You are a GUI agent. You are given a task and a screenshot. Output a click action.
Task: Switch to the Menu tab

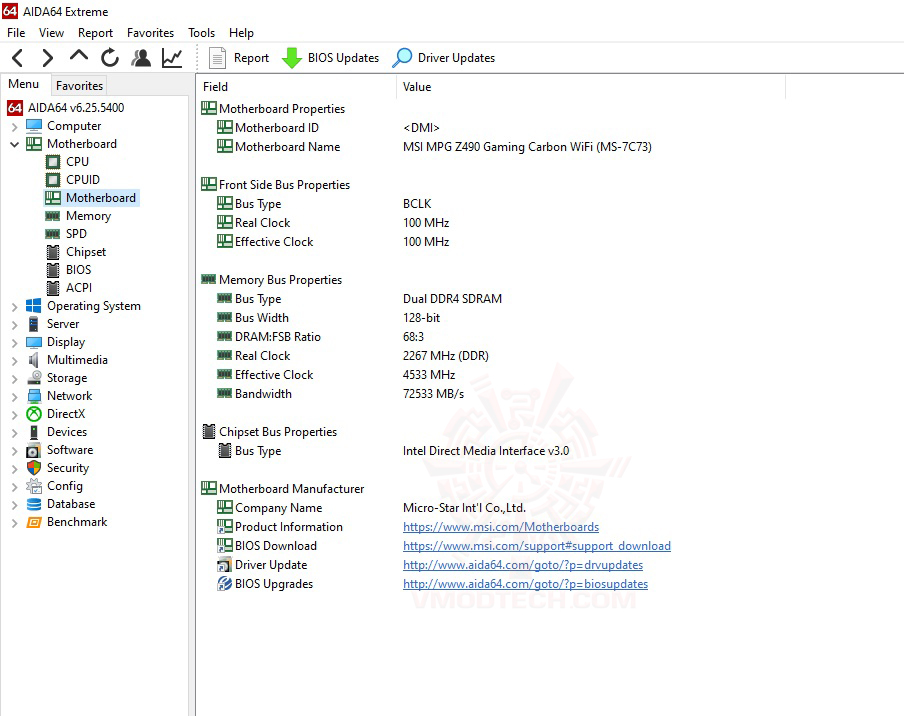click(x=24, y=84)
